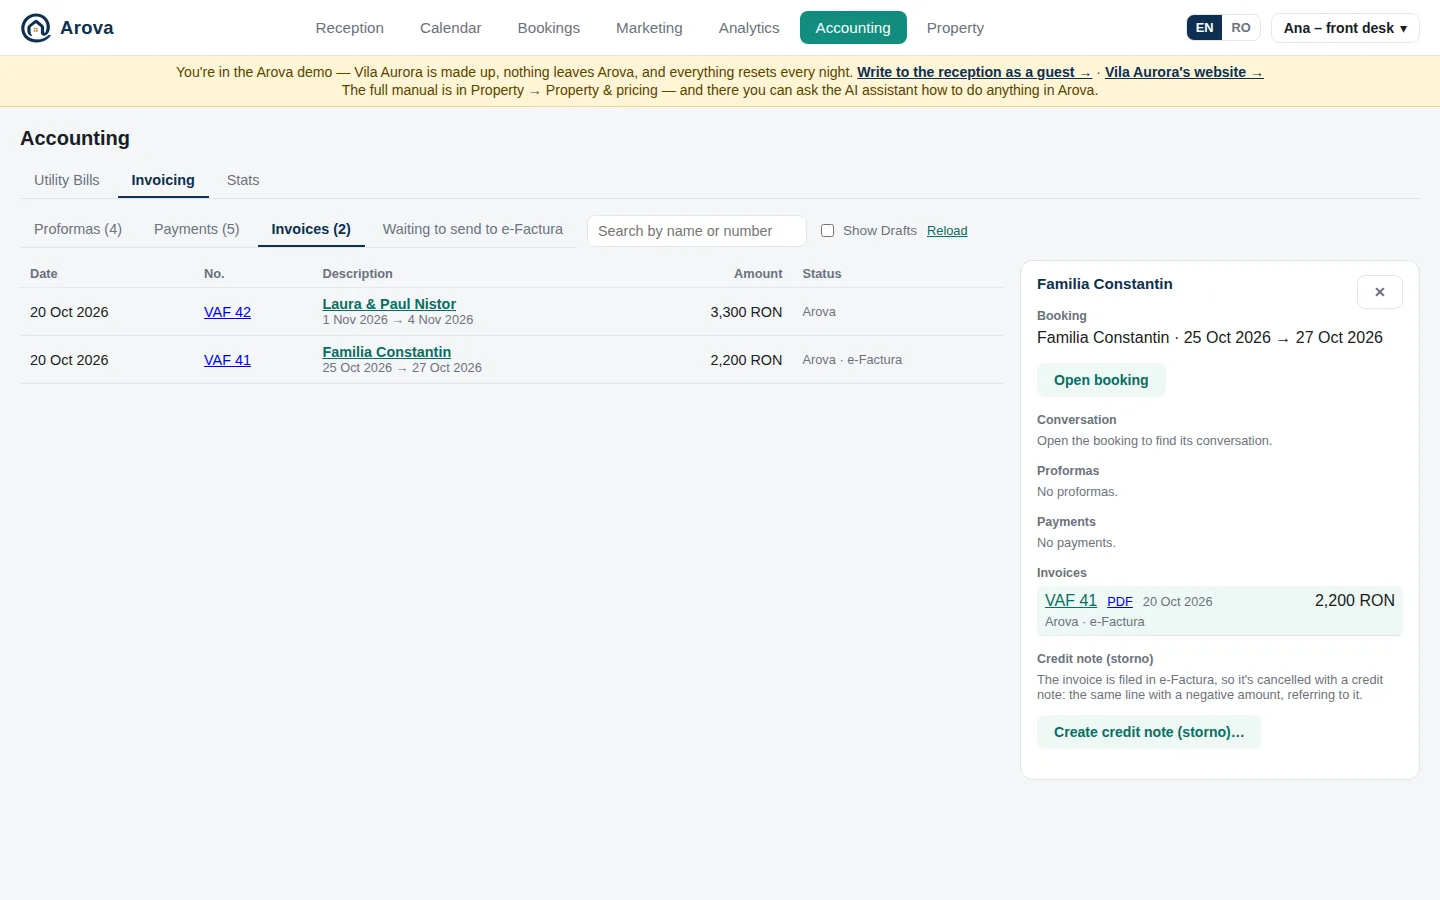The width and height of the screenshot is (1440, 900).
Task: Open the Ana – front desk dropdown
Action: tap(1345, 28)
